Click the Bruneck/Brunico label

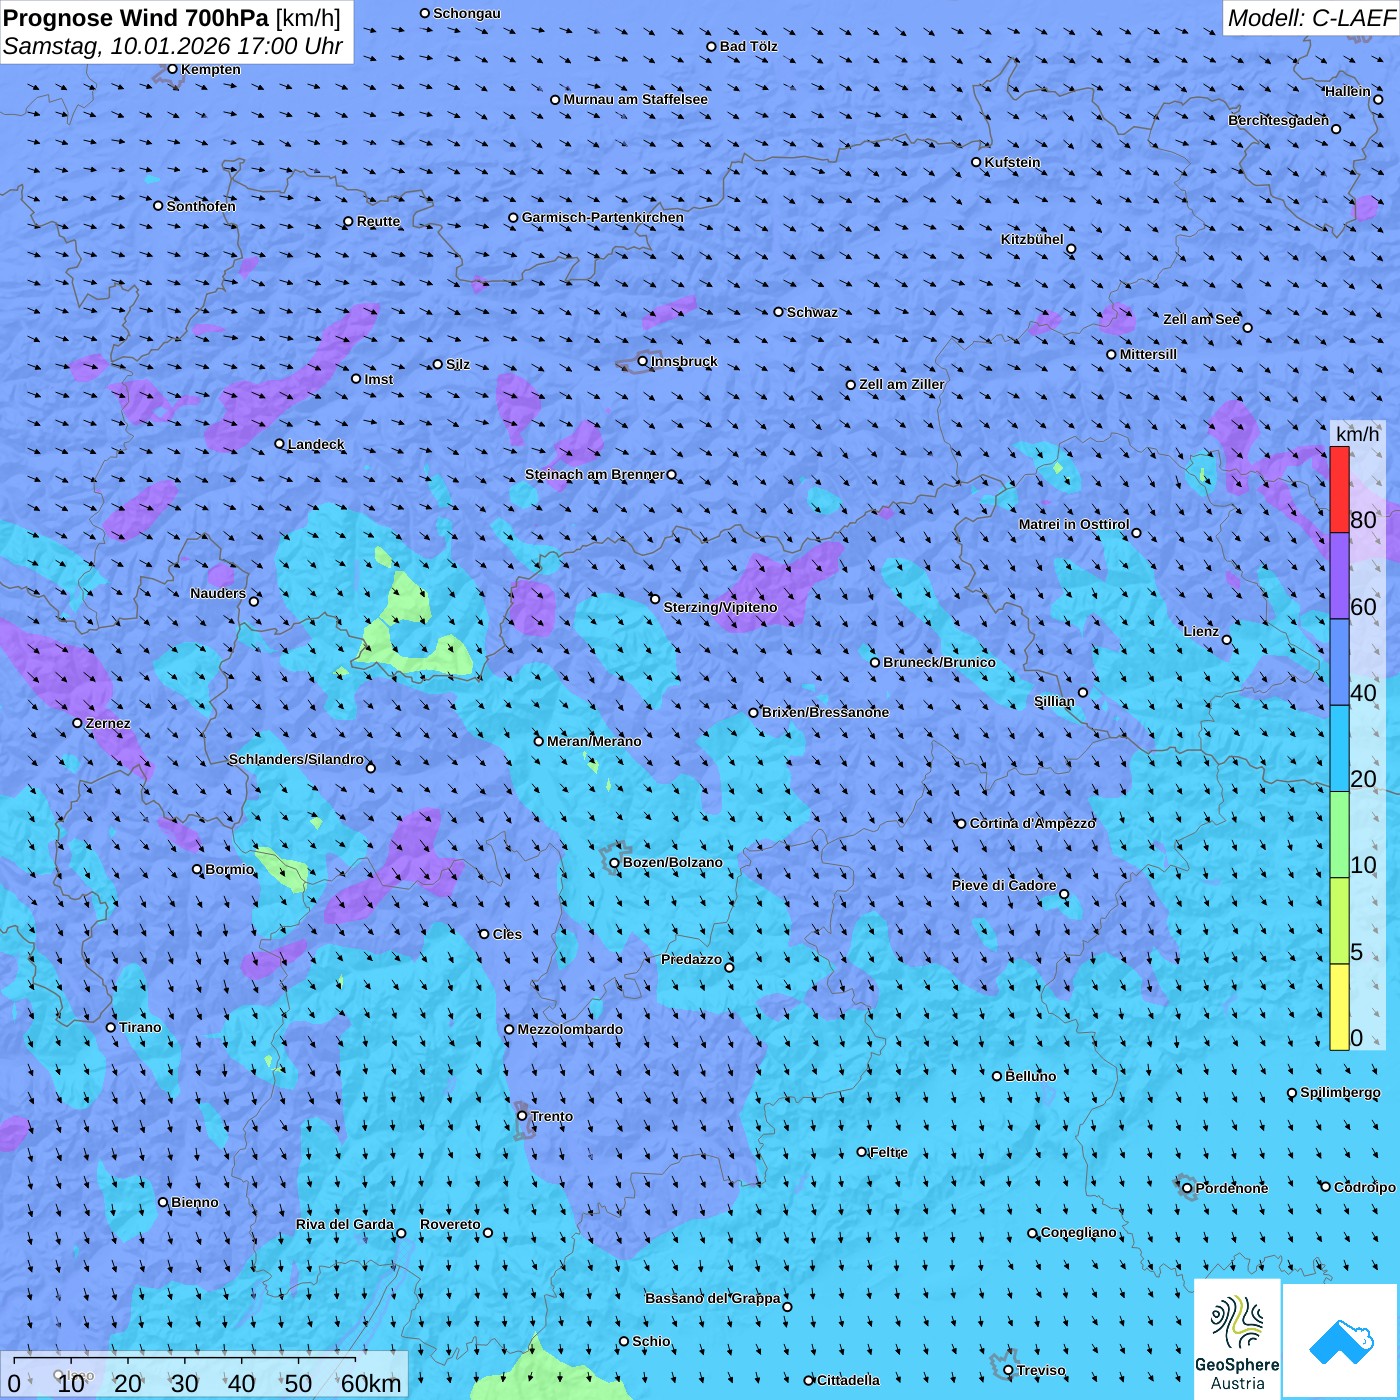coord(939,662)
